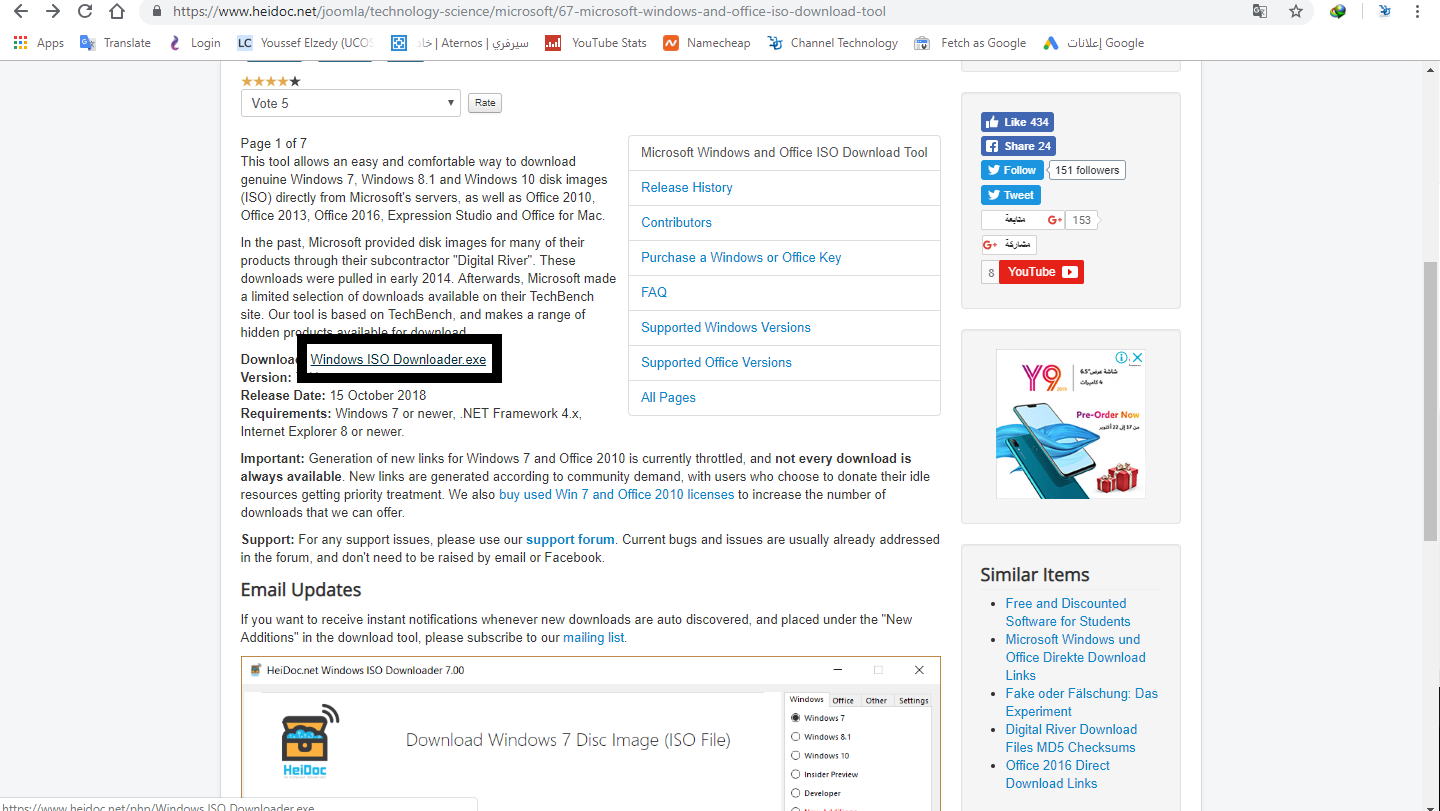Select Windows 7 radio in the tool screenshot
The height and width of the screenshot is (811, 1440).
[x=796, y=718]
